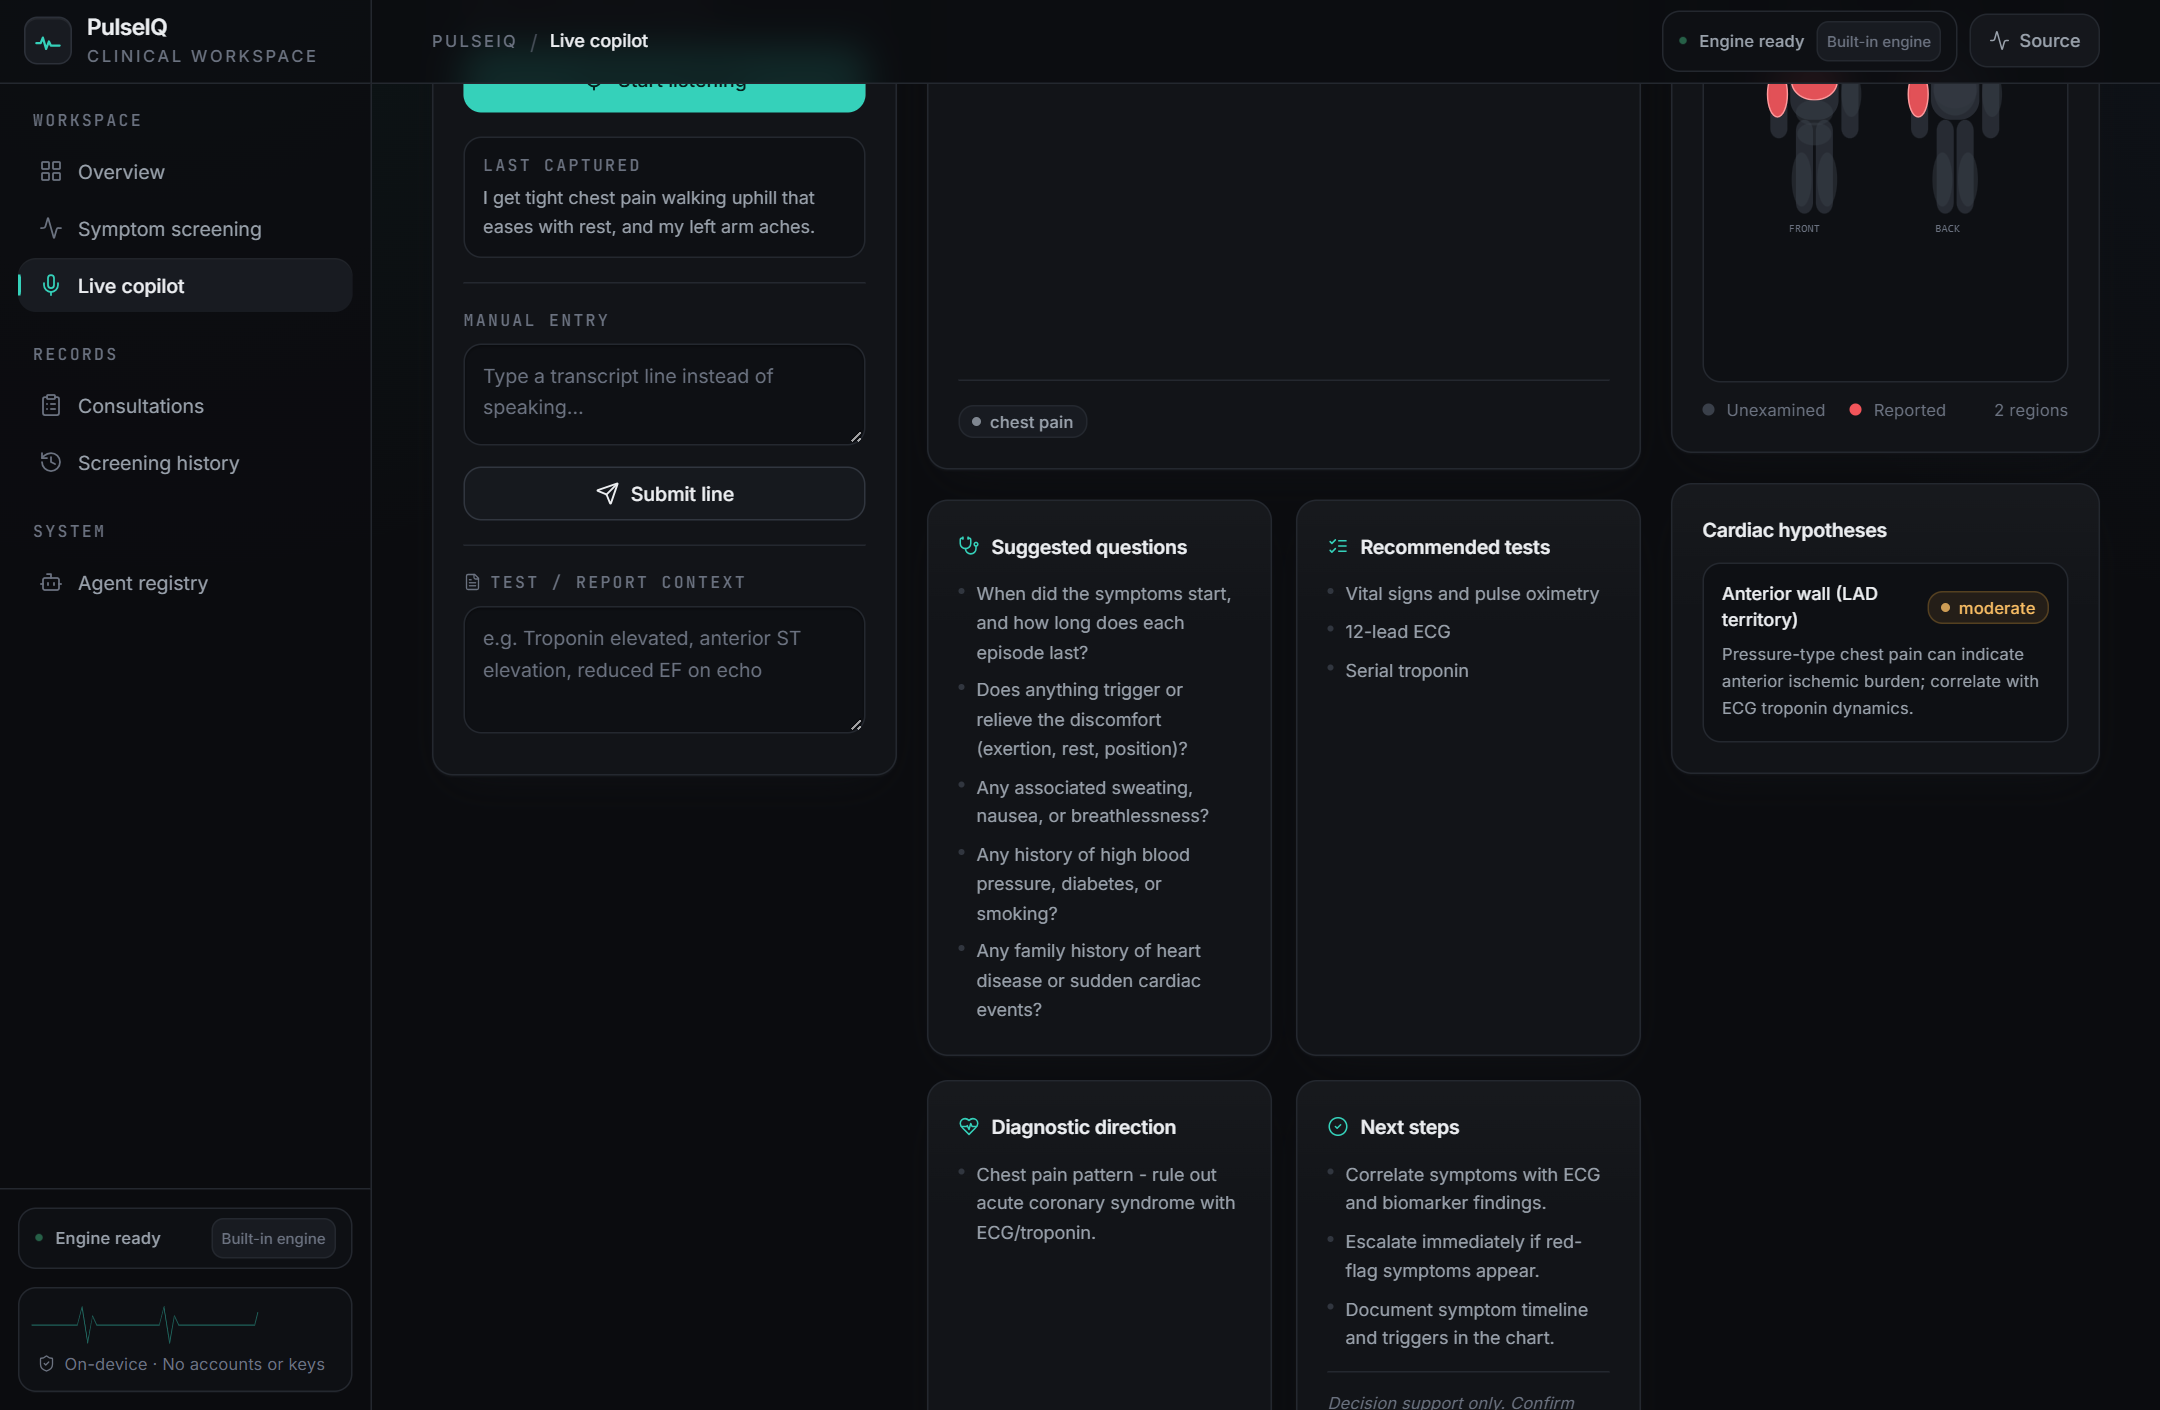This screenshot has height=1410, width=2160.
Task: Open Screening history
Action: (185, 462)
